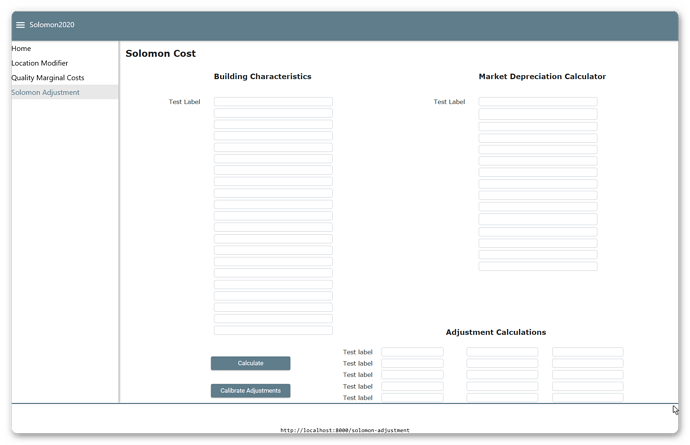
Task: Click the localhost solomon-adjustment URL text
Action: [x=345, y=430]
